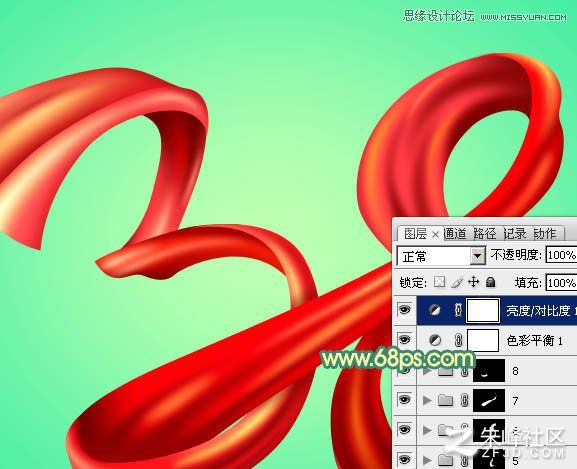Switch to the 路径 tab
The height and width of the screenshot is (469, 577).
point(485,234)
